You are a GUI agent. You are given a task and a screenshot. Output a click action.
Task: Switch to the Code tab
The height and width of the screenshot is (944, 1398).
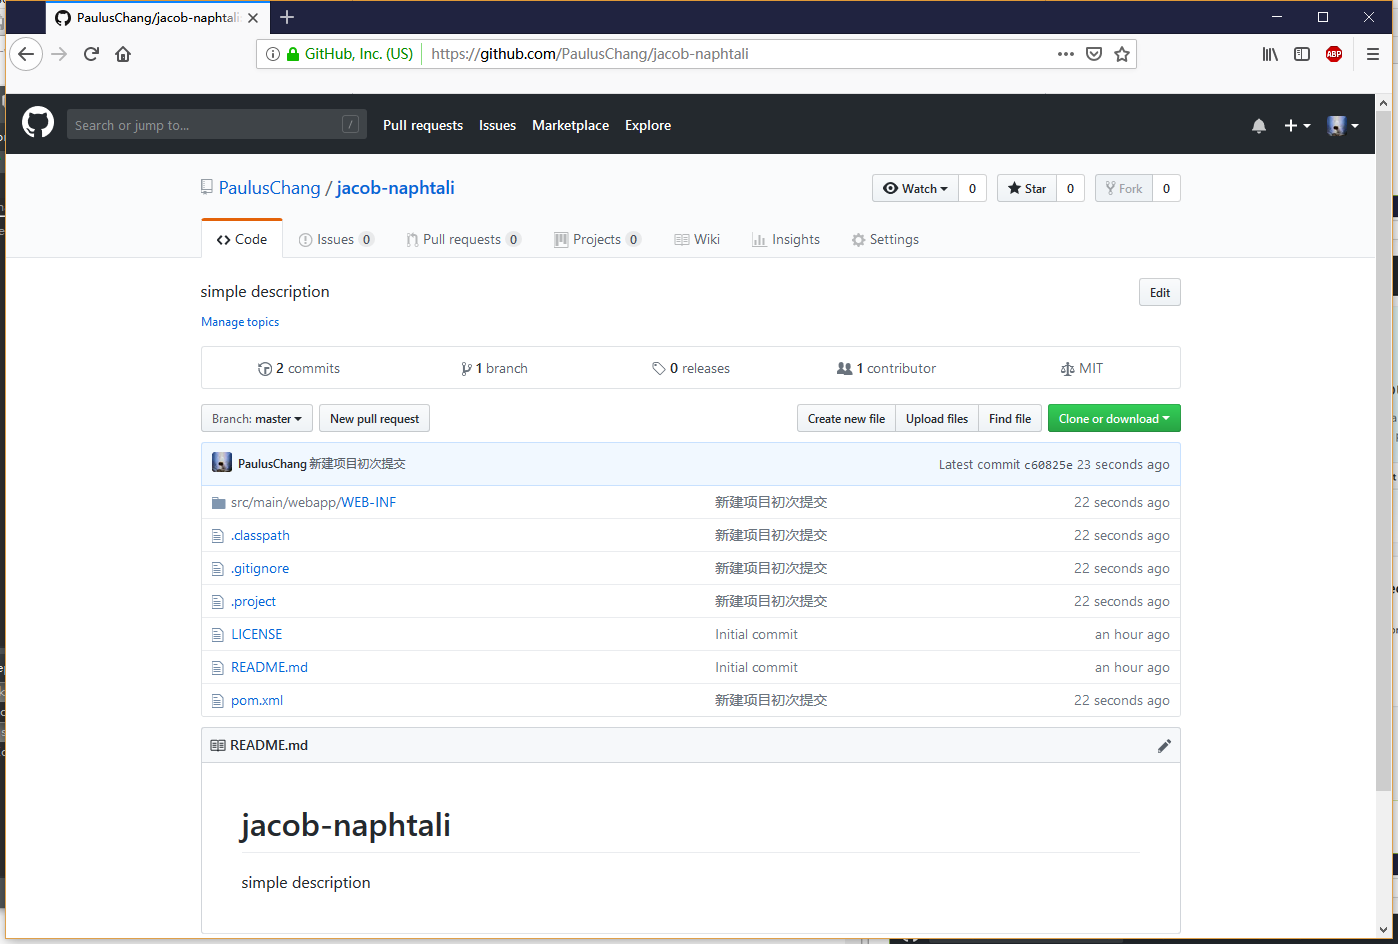(x=242, y=240)
